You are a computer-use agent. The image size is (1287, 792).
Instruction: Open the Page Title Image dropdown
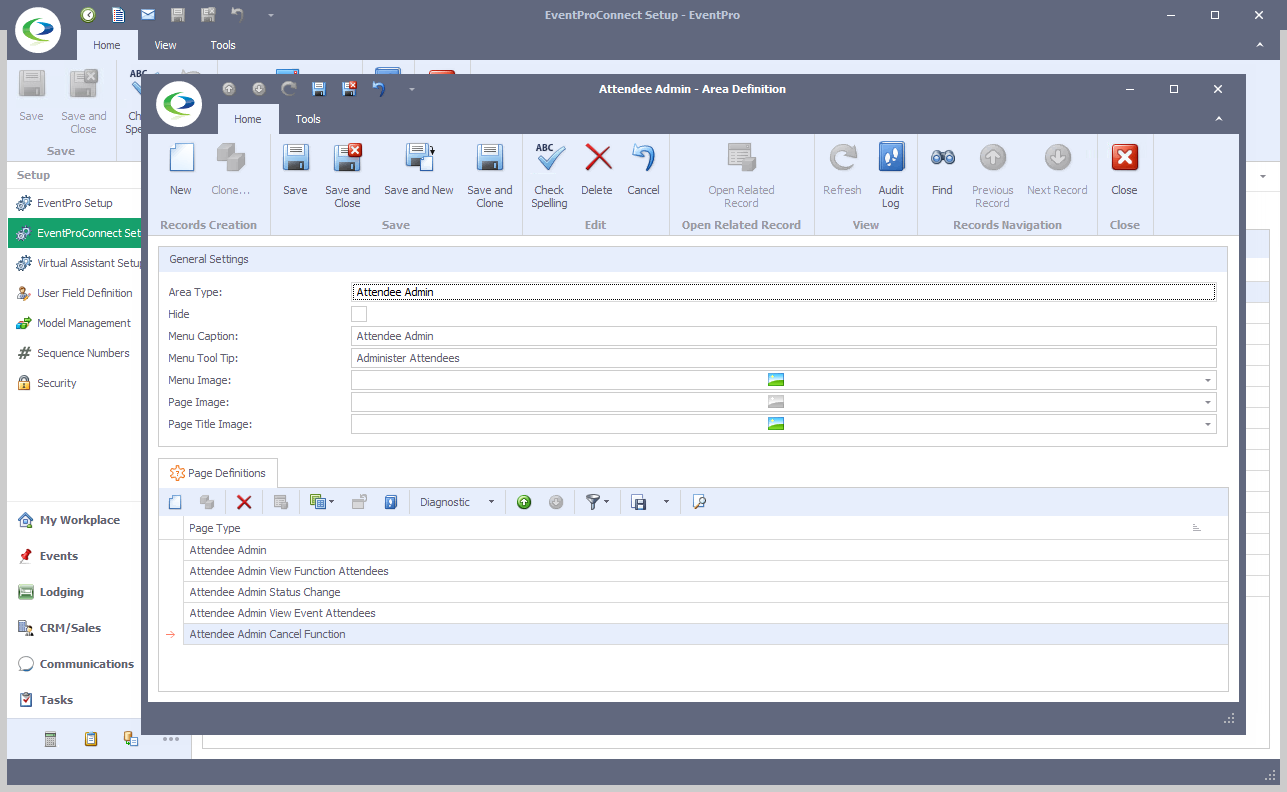(1208, 424)
